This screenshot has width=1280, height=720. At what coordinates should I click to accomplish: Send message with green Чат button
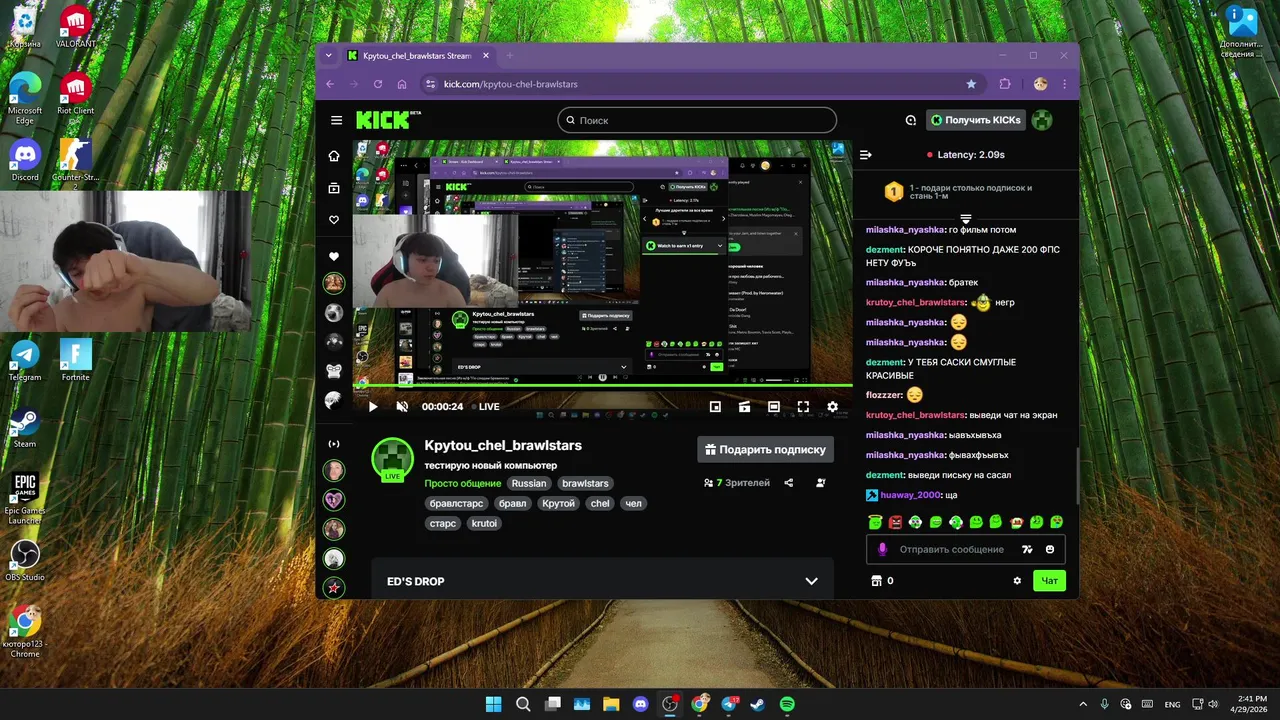tap(1049, 581)
